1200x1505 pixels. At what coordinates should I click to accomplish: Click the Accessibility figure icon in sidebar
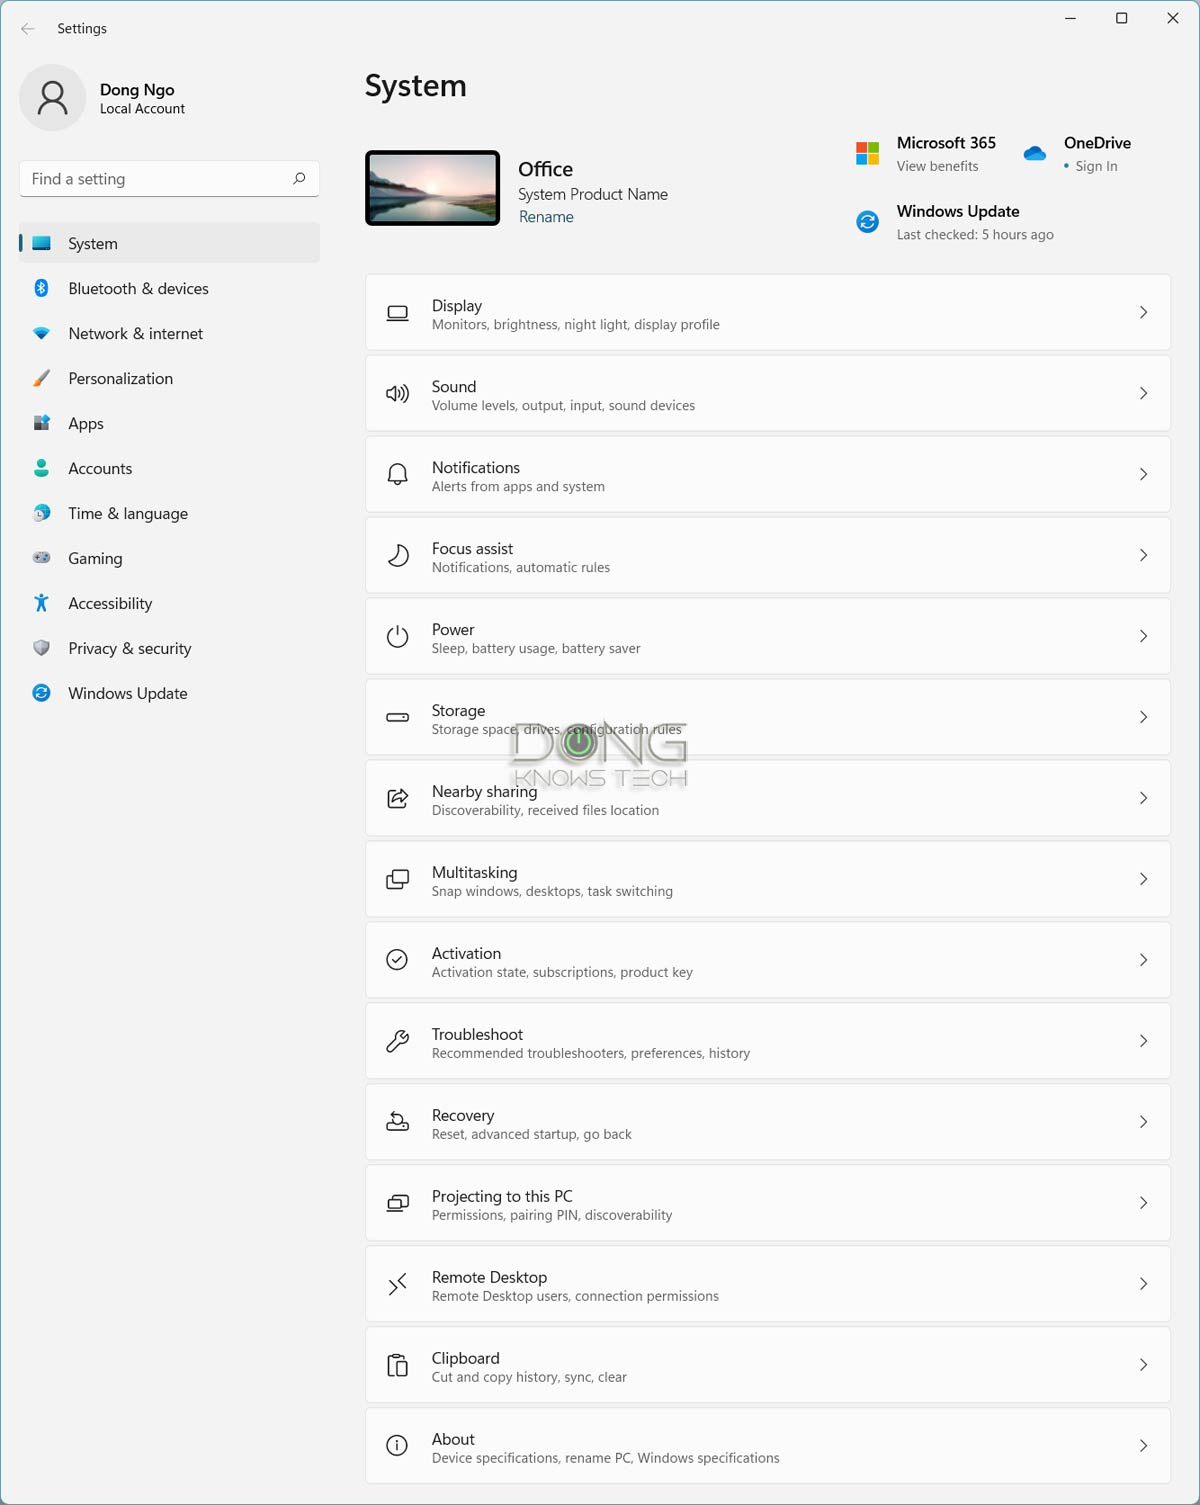pos(41,603)
